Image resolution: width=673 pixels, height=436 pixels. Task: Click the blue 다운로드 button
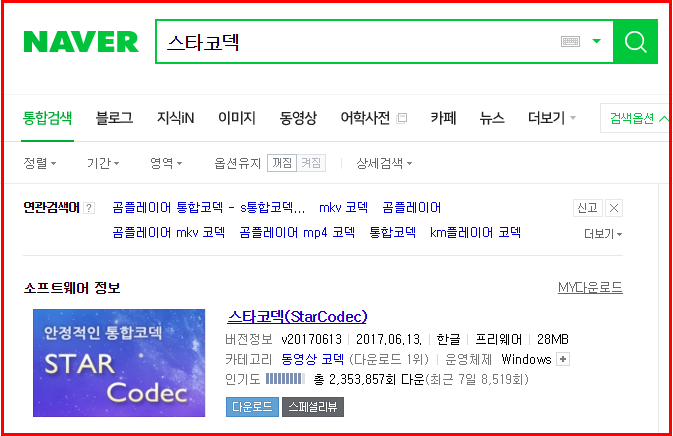click(x=252, y=407)
